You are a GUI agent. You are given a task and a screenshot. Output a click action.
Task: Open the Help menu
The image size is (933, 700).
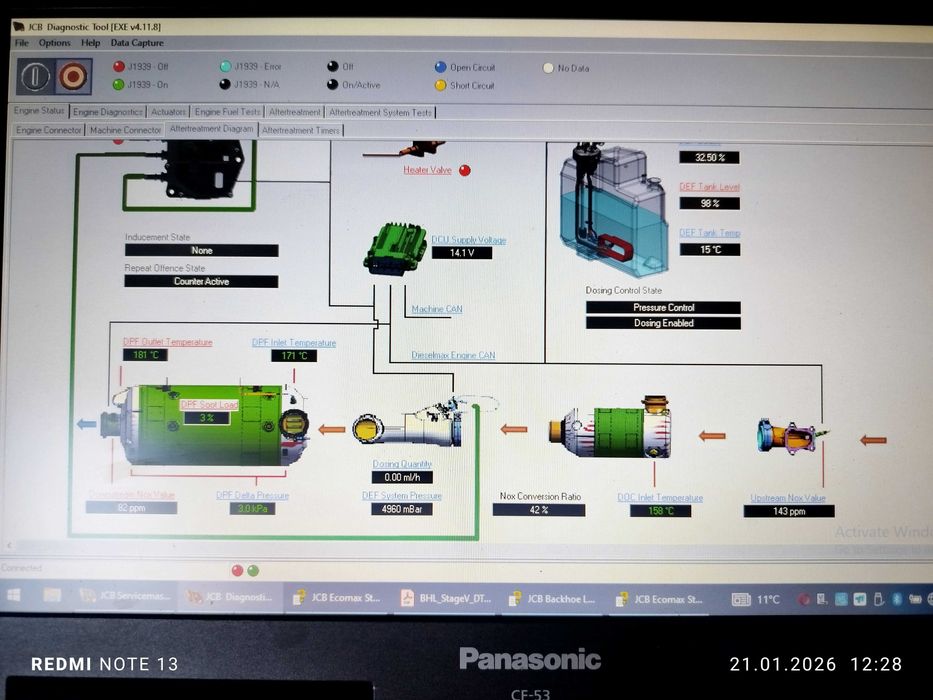click(90, 43)
